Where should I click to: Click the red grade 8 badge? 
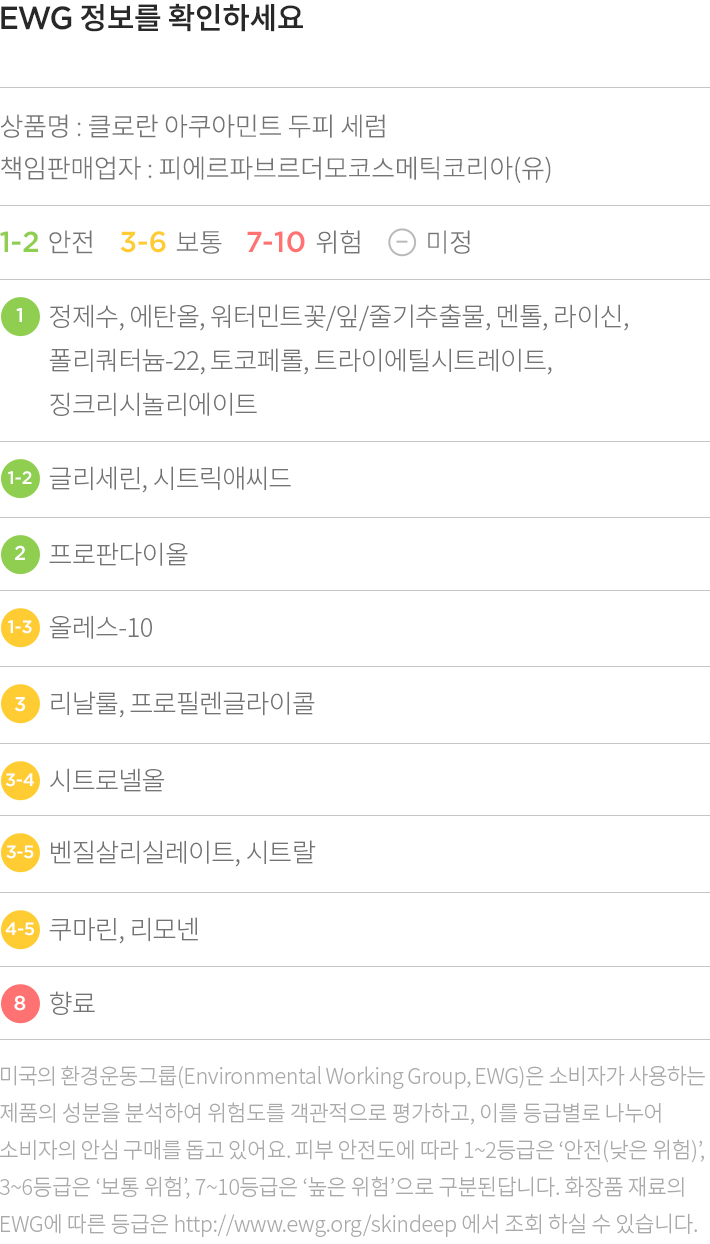(x=20, y=1003)
